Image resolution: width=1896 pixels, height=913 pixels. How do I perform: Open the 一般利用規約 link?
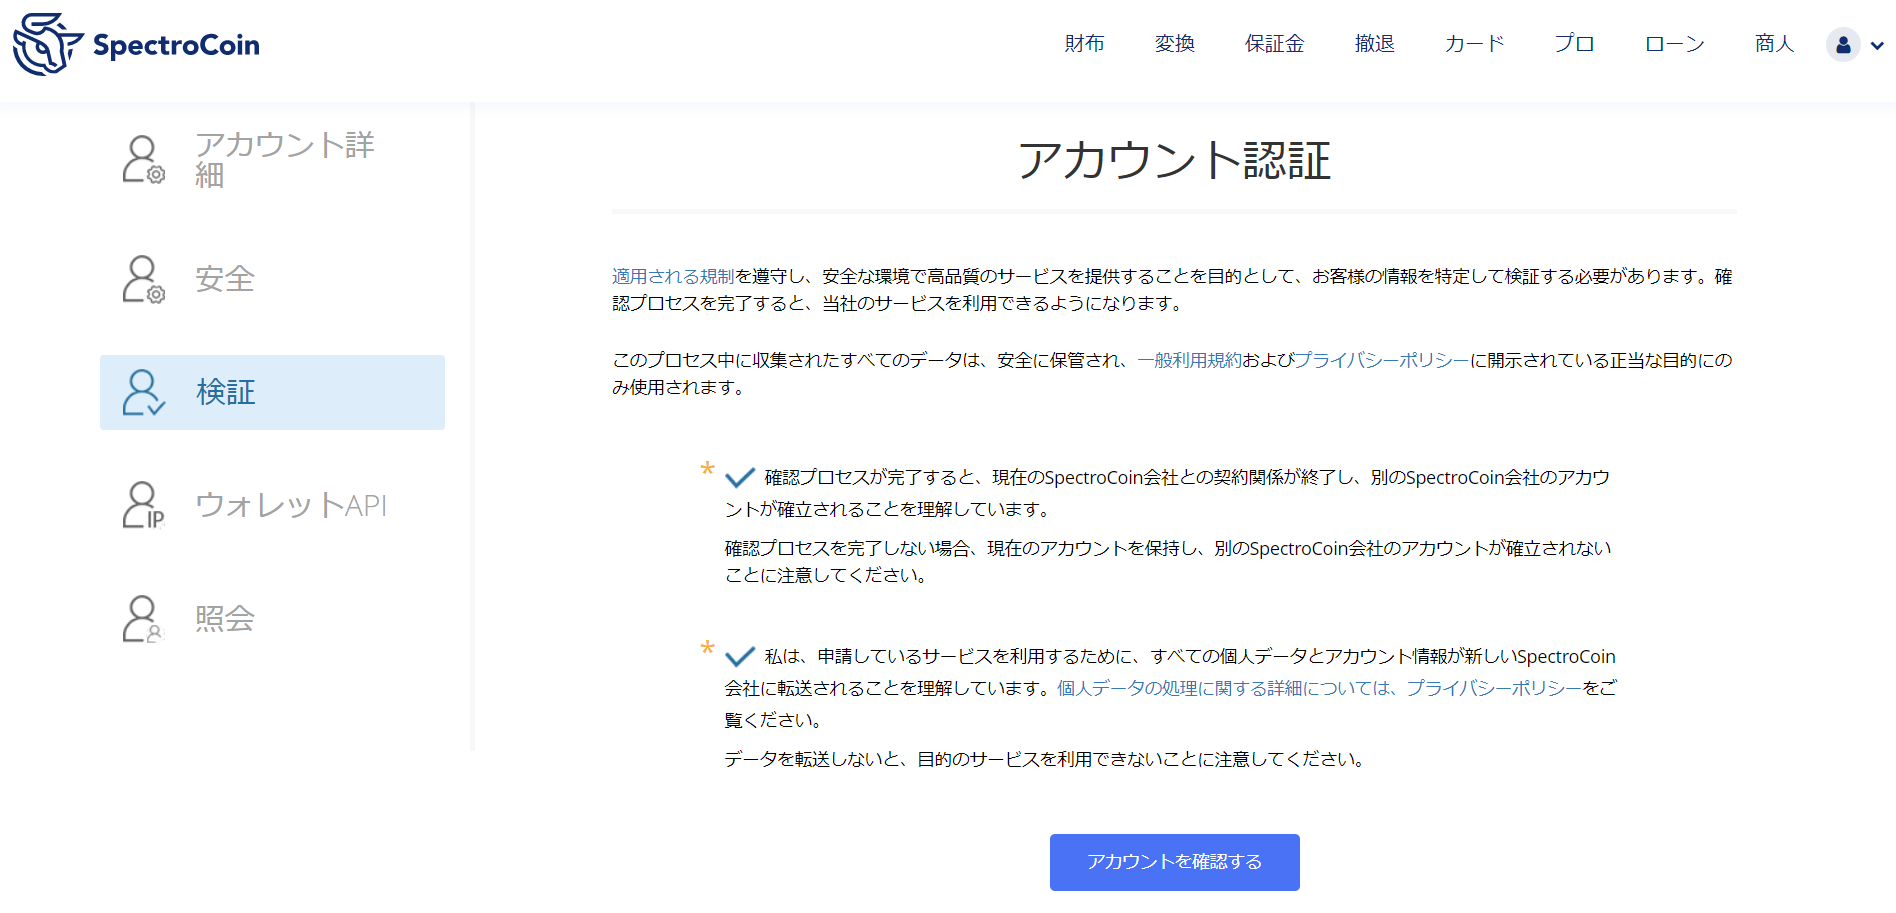[x=1189, y=361]
